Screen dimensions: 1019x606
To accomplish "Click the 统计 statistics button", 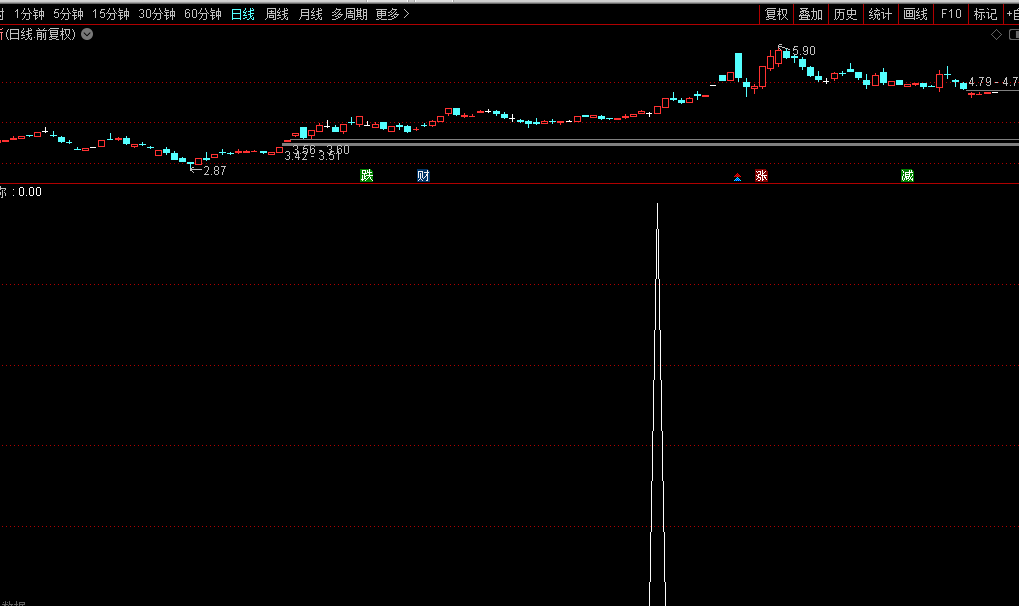I will coord(880,14).
